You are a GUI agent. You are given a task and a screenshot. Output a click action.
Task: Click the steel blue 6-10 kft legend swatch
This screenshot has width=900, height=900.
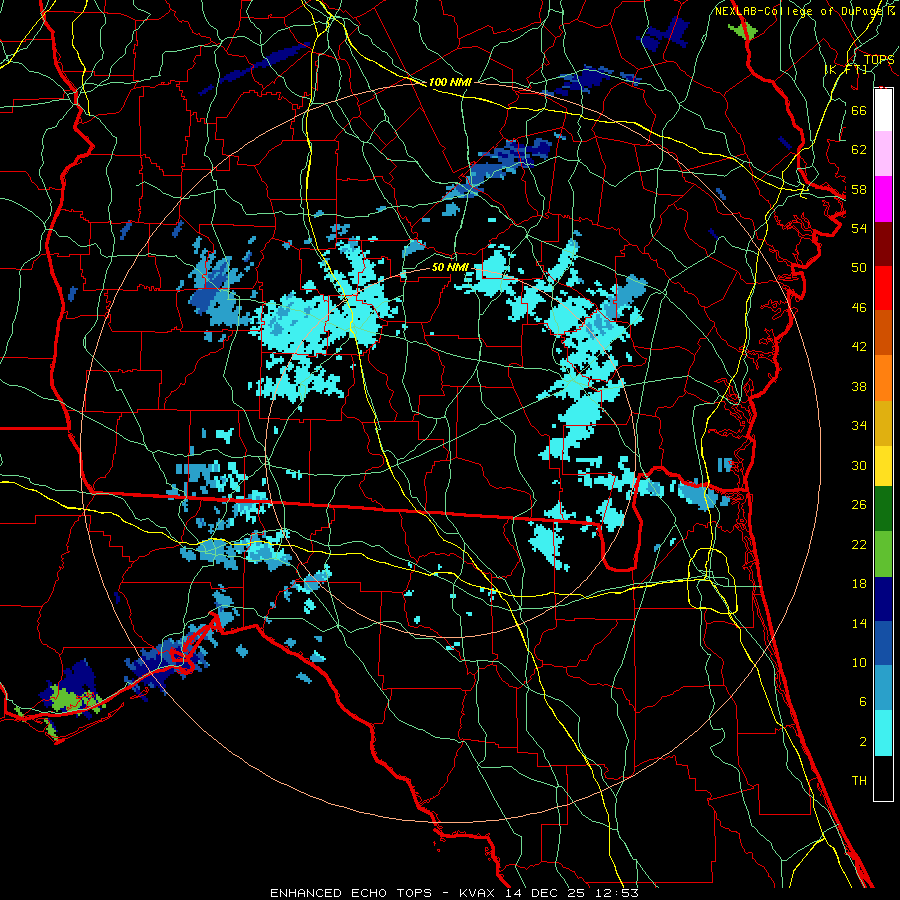click(x=883, y=687)
